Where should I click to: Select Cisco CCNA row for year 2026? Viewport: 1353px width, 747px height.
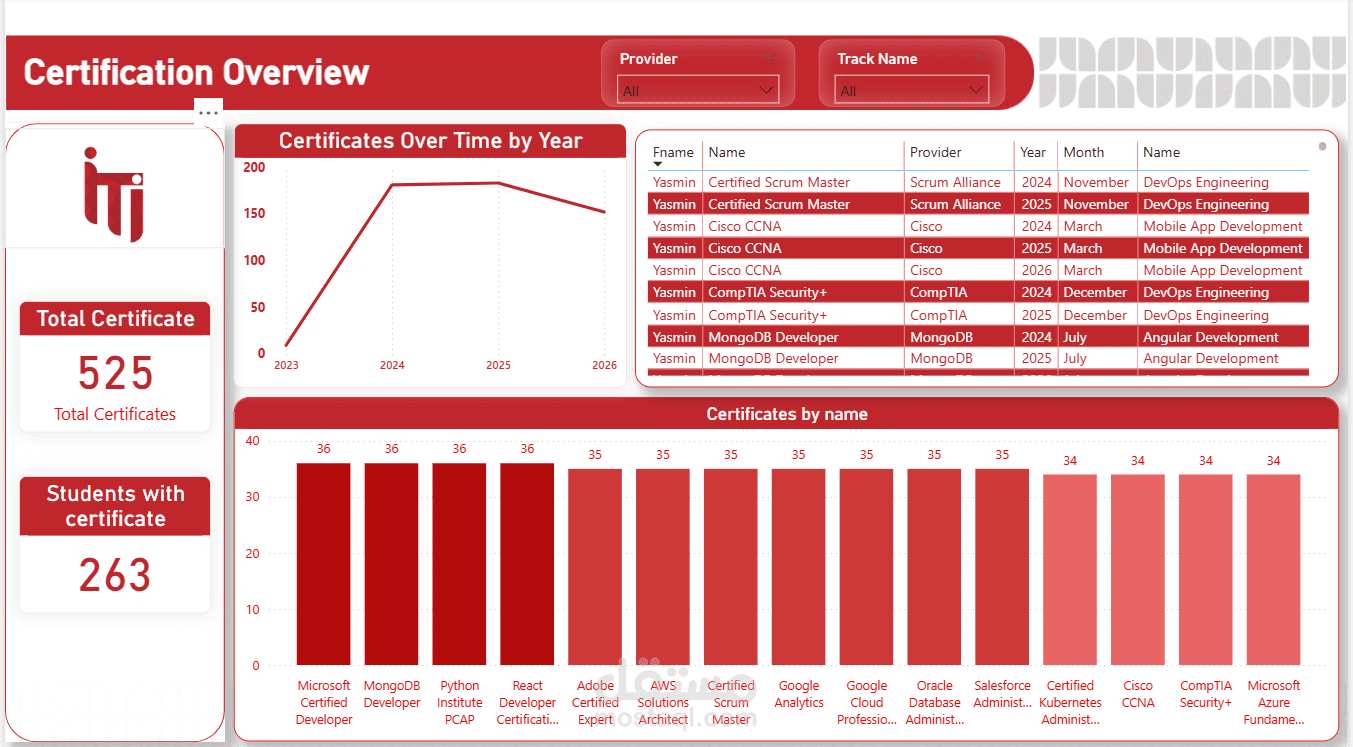978,270
